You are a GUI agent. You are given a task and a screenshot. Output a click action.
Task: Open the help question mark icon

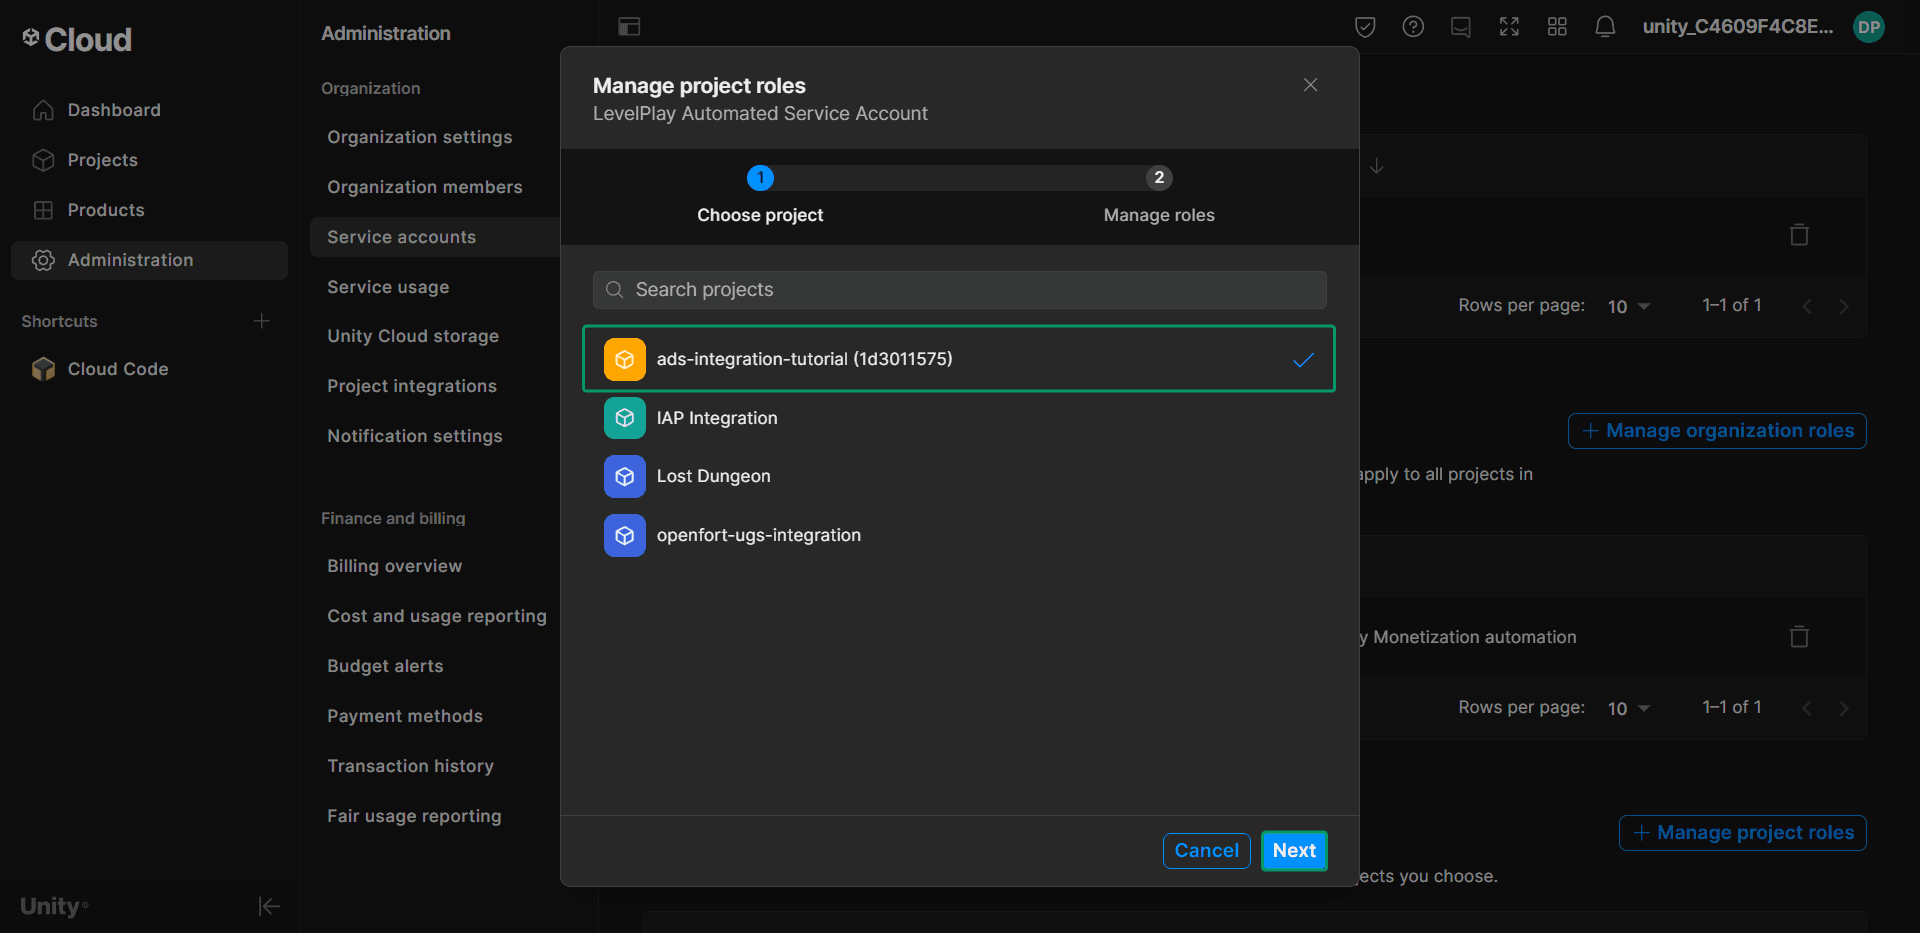pyautogui.click(x=1413, y=27)
